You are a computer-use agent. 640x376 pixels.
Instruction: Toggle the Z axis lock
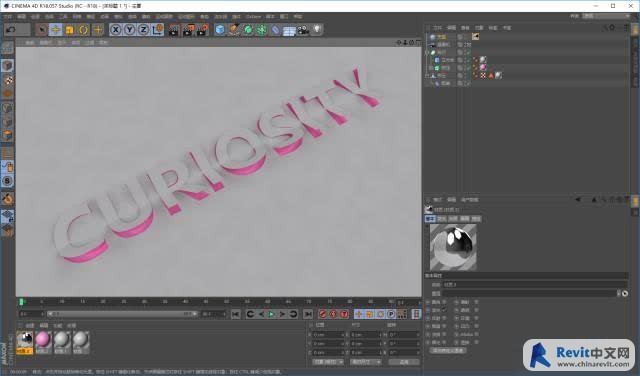coord(143,30)
